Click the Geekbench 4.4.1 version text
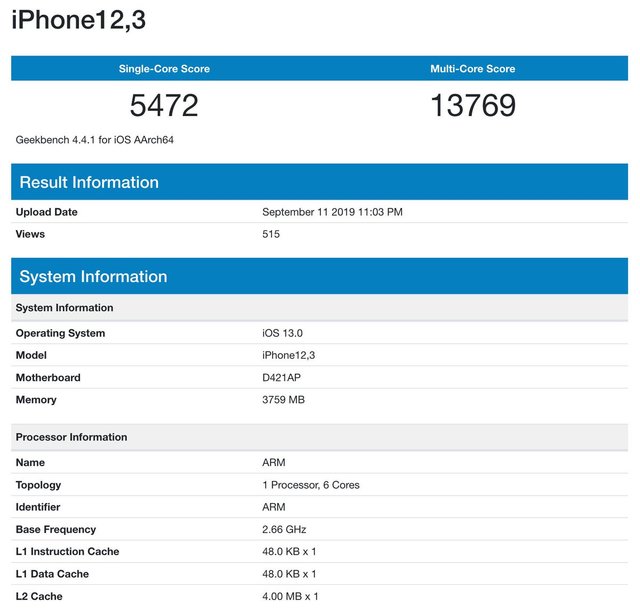This screenshot has width=640, height=615. (x=89, y=140)
